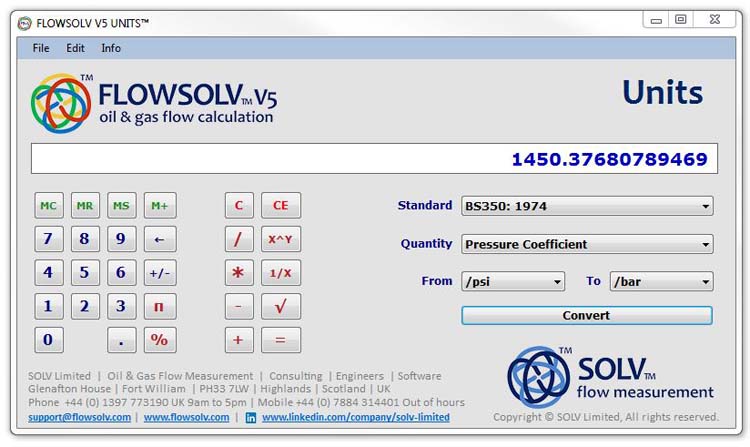Tap digit 0 on the keypad

click(48, 340)
